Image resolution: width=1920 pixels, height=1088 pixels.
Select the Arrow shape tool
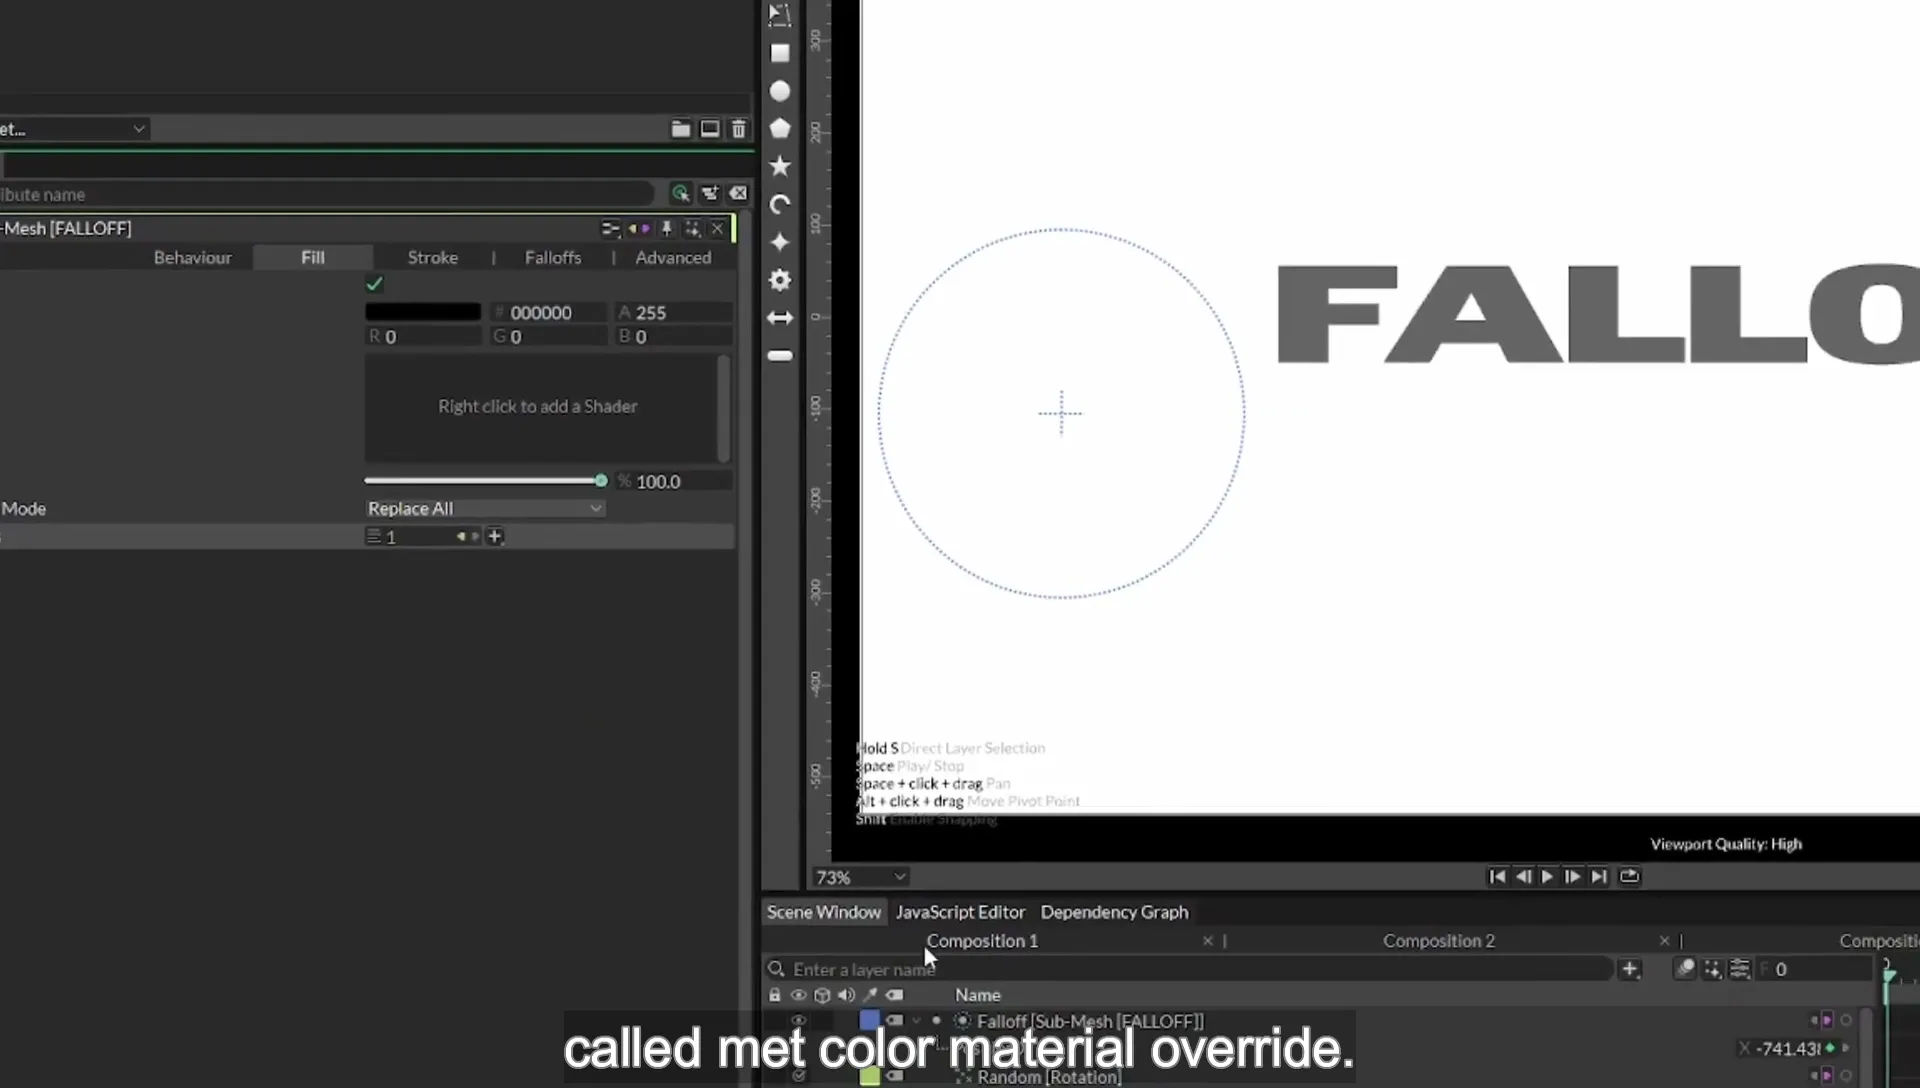(780, 318)
